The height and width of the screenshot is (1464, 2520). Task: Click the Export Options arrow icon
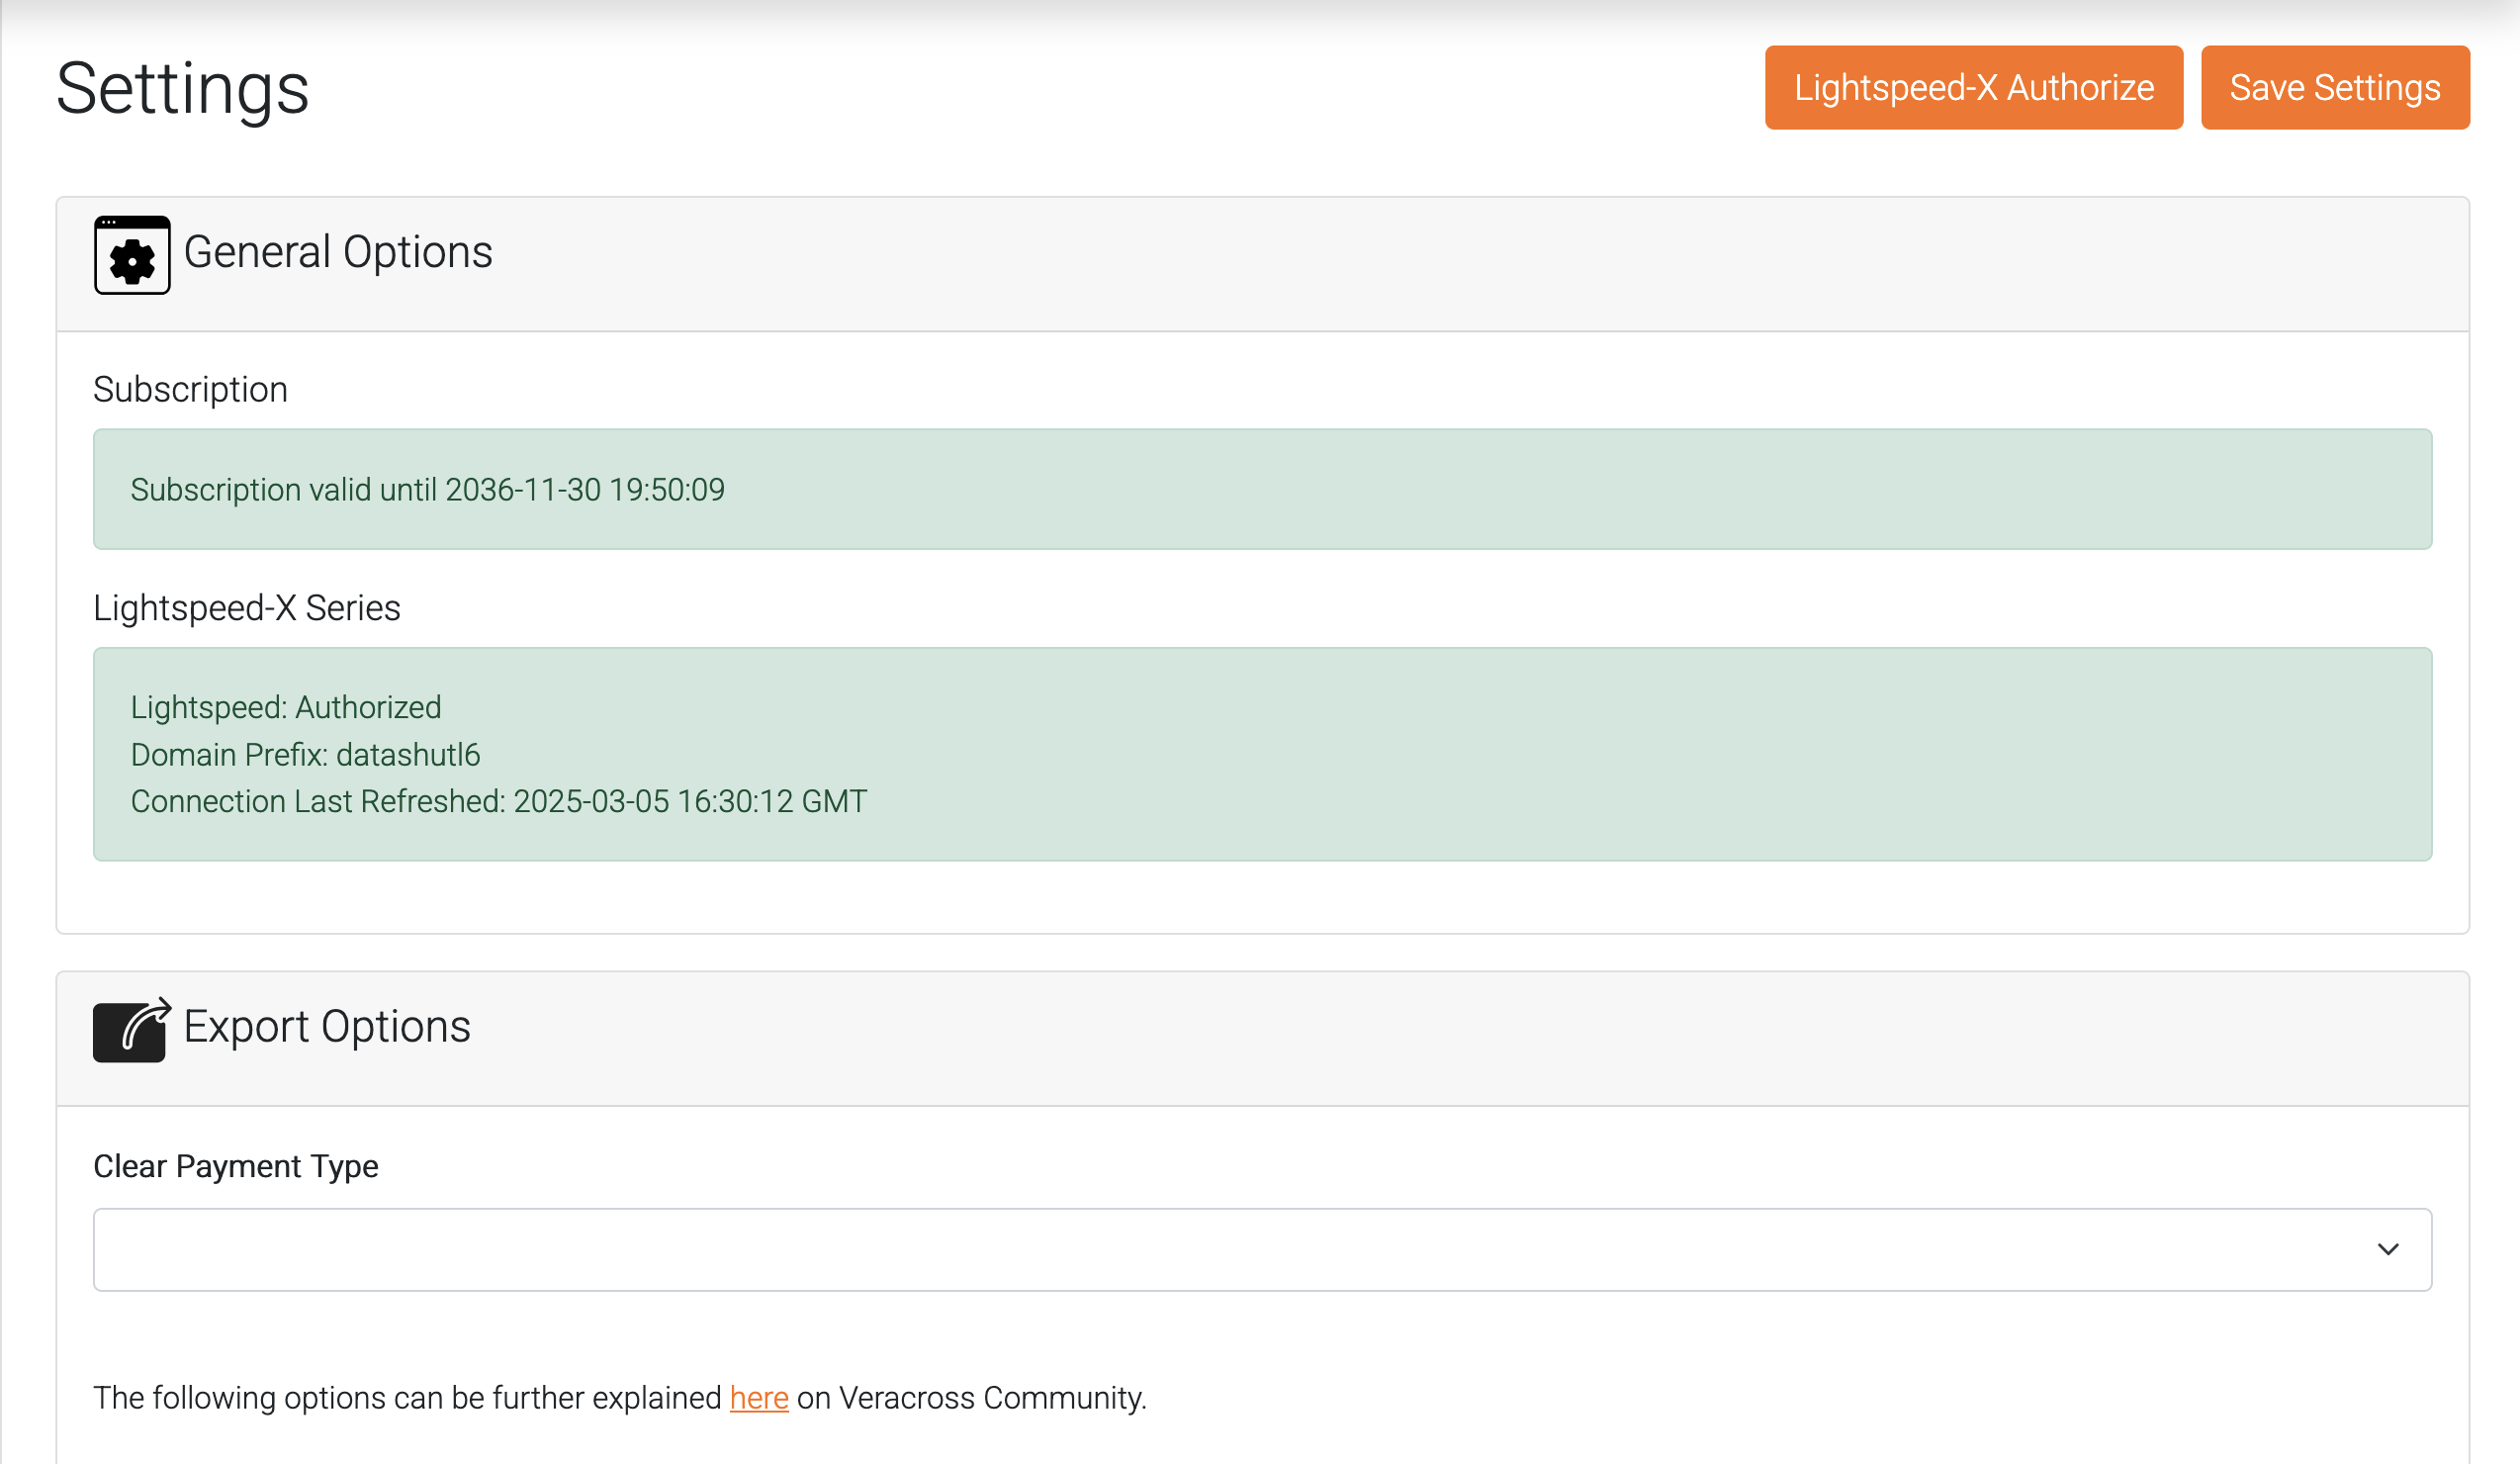click(132, 1029)
